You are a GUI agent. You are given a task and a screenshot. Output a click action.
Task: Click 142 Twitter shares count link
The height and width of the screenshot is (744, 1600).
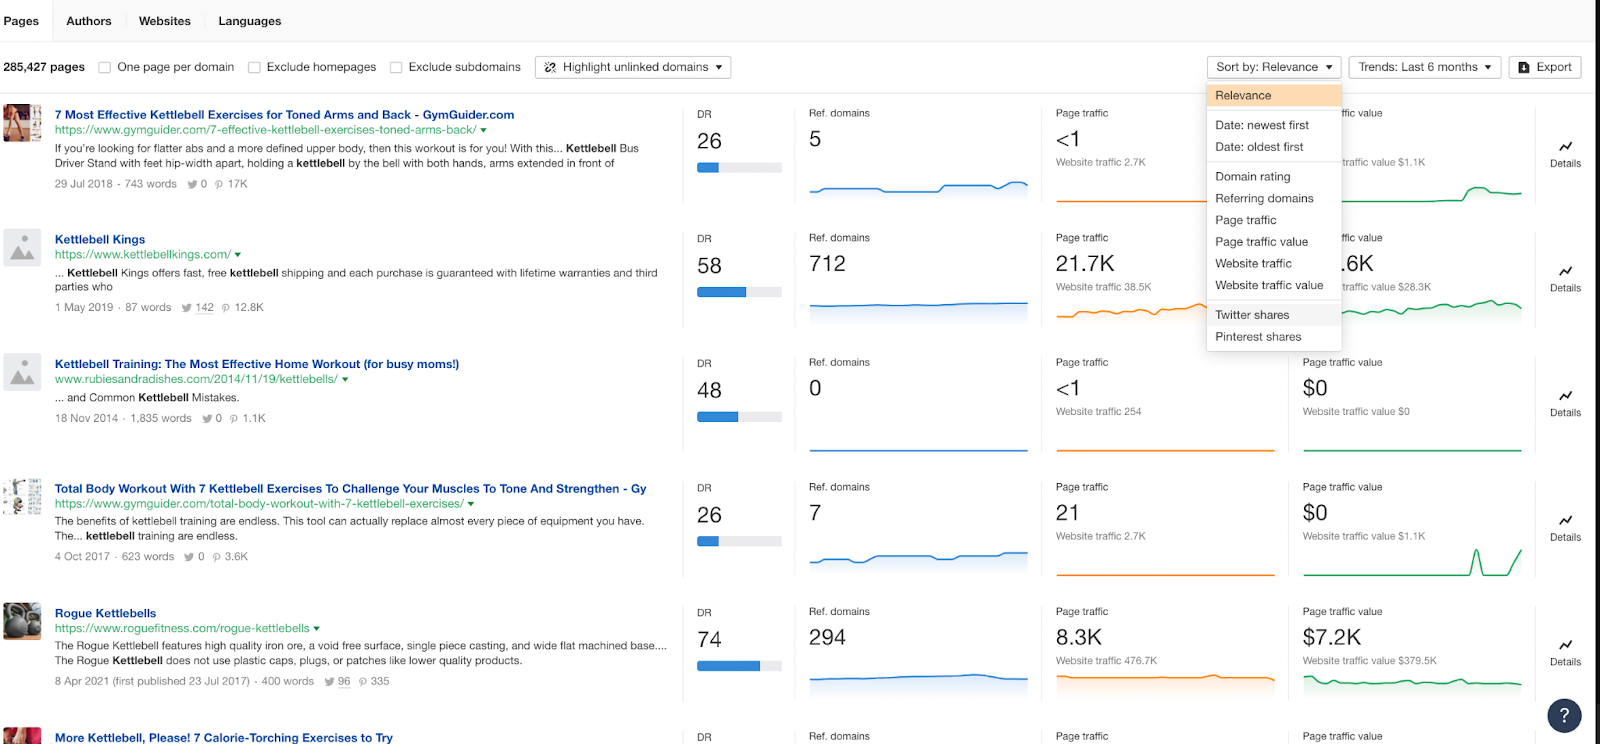click(x=205, y=308)
